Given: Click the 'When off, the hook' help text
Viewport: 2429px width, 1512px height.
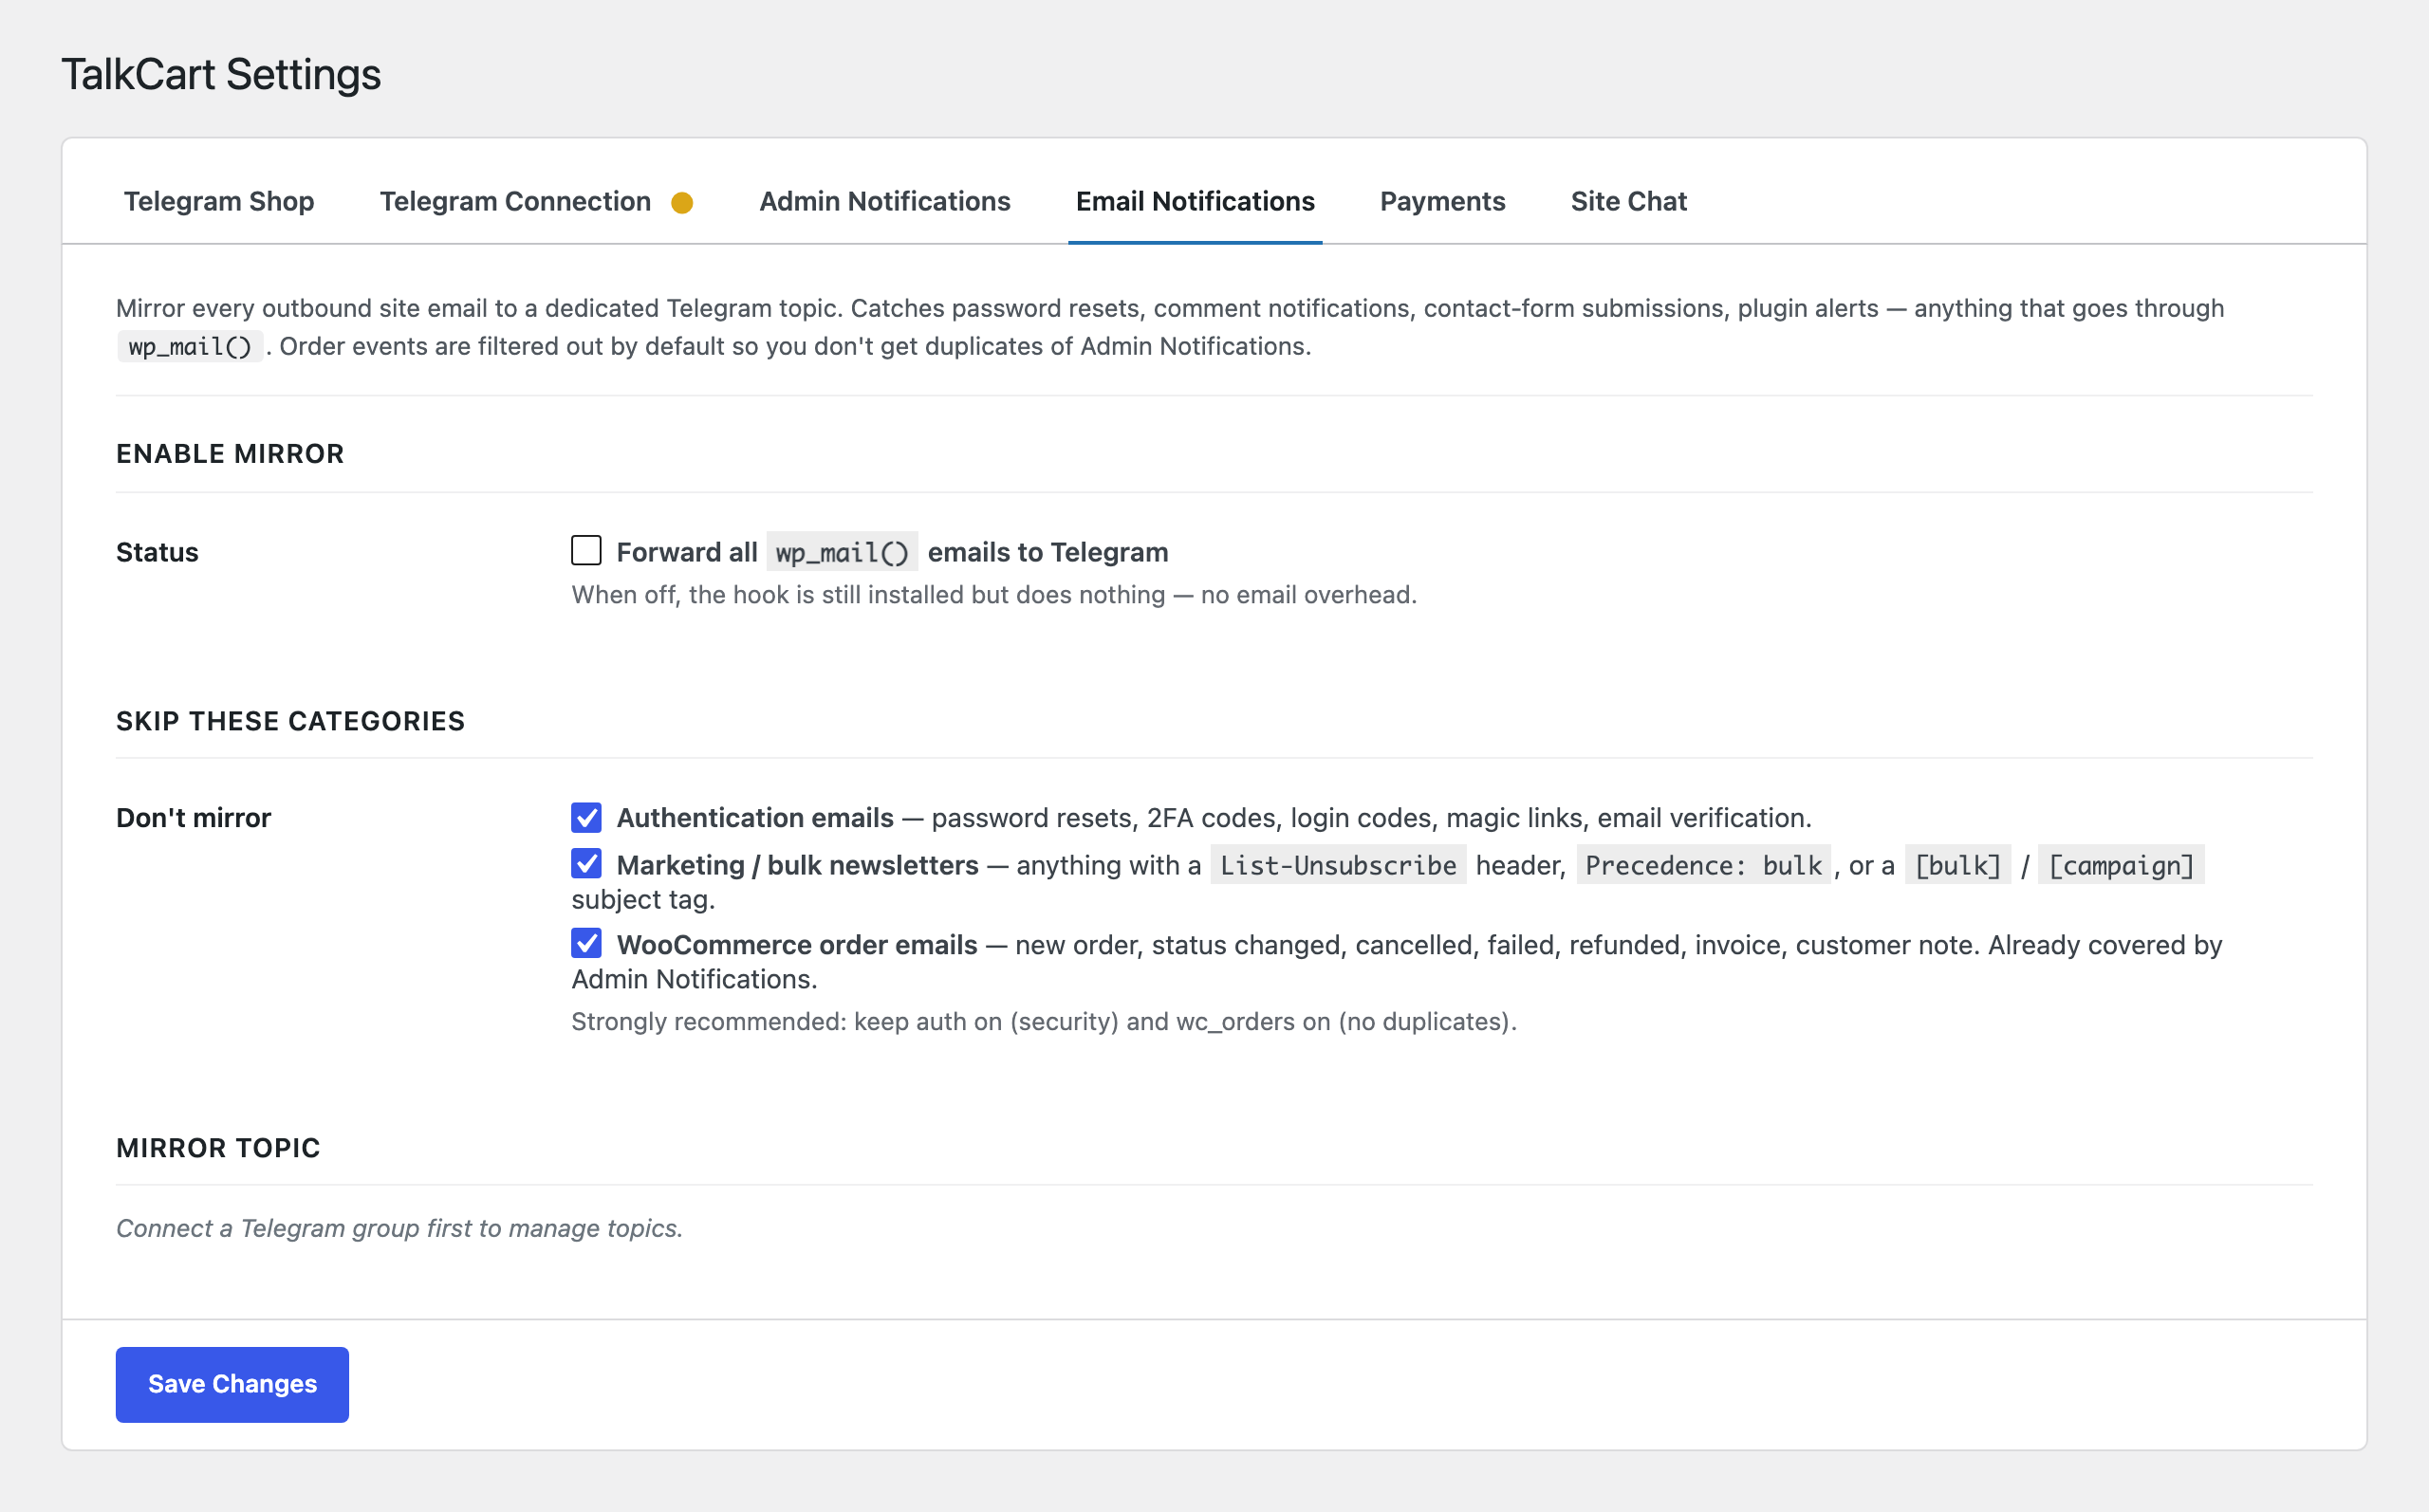Looking at the screenshot, I should [994, 595].
